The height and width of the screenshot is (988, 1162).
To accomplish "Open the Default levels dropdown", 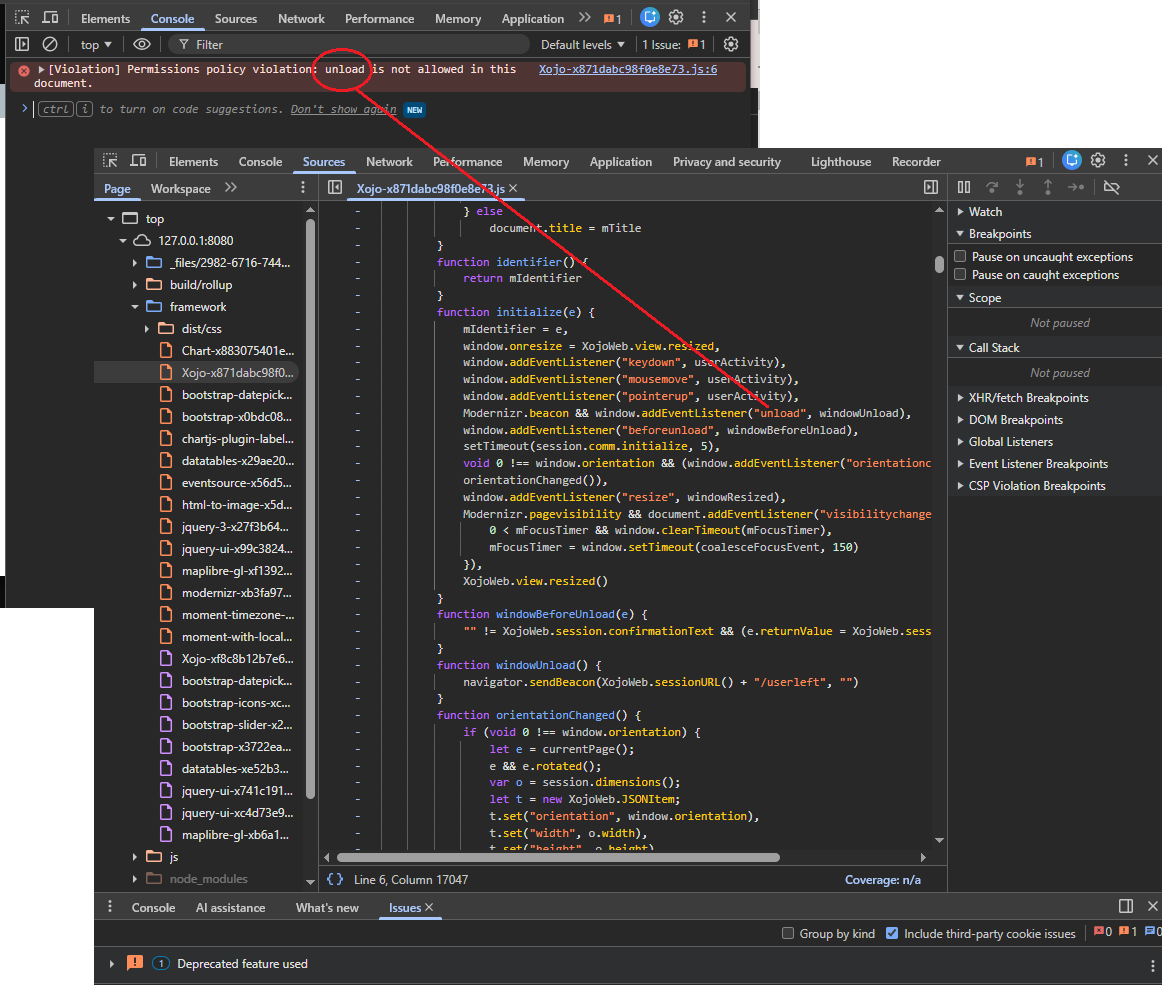I will coord(582,44).
